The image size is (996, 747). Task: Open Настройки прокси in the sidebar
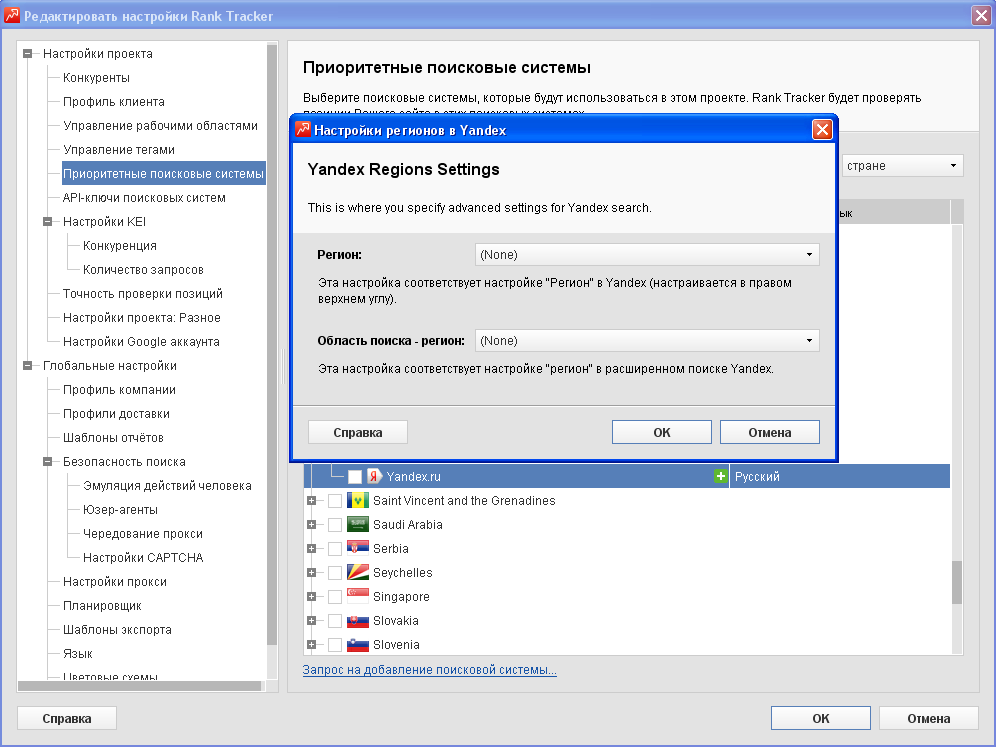tap(115, 582)
